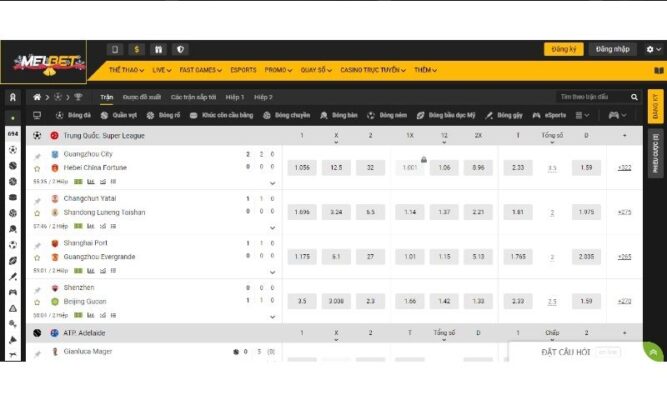Screen dimensions: 667x400
Task: Select eSports sport filter
Action: [549, 115]
